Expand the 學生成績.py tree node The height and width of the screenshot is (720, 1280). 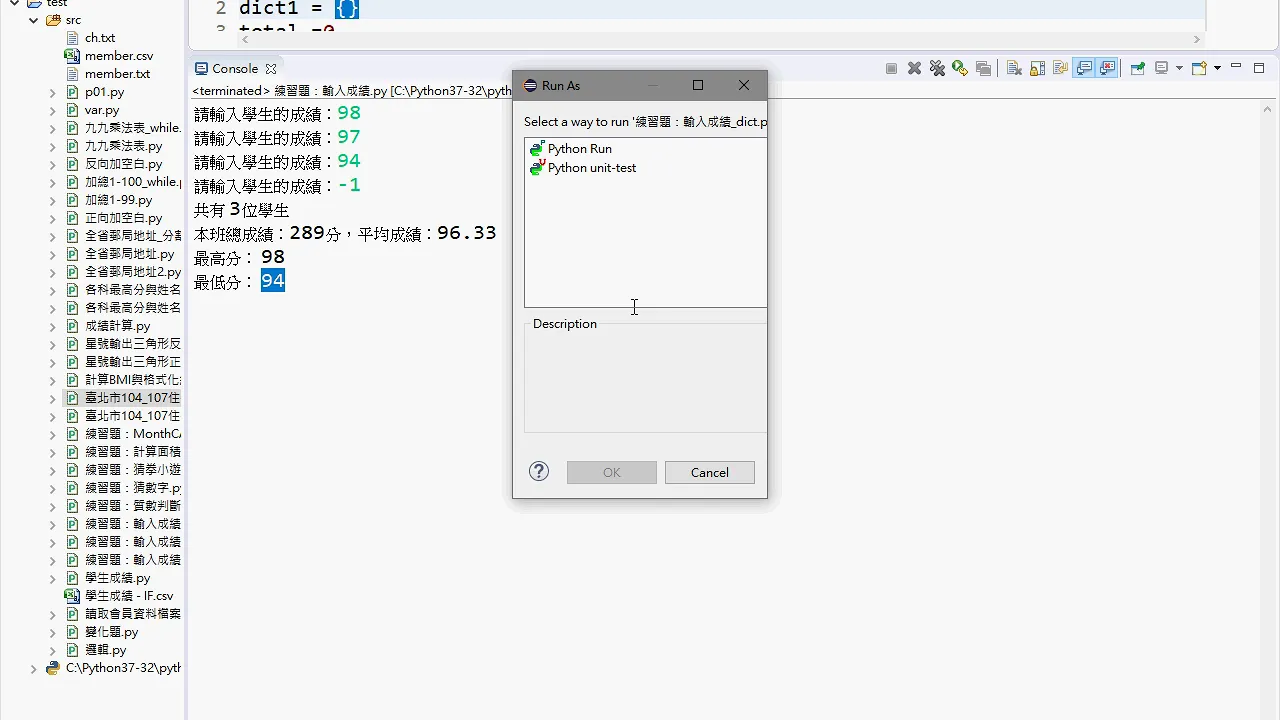point(53,578)
